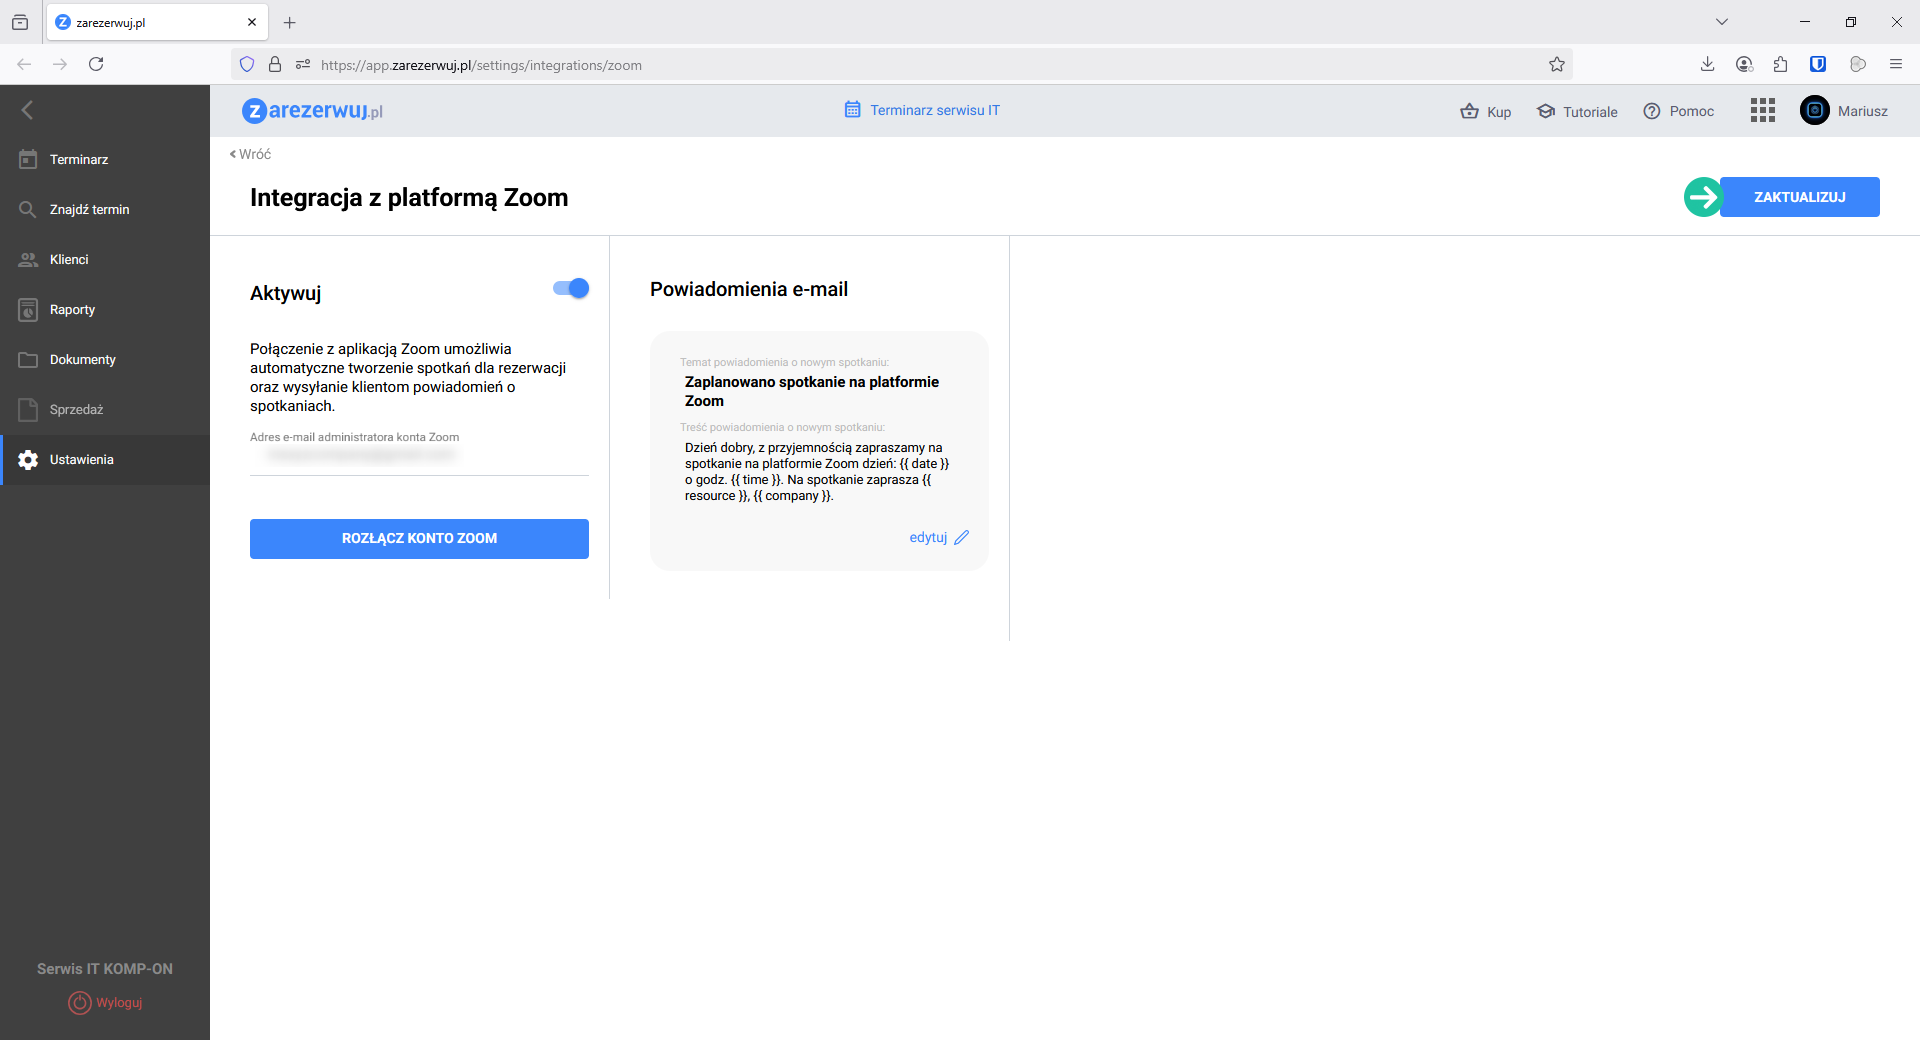
Task: Reload the page in browser
Action: [96, 64]
